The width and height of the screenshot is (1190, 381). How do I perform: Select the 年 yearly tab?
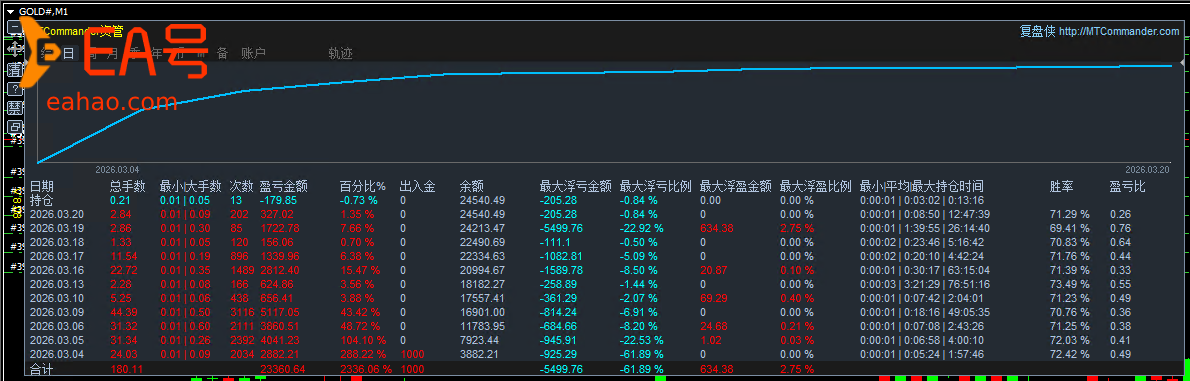tap(156, 53)
